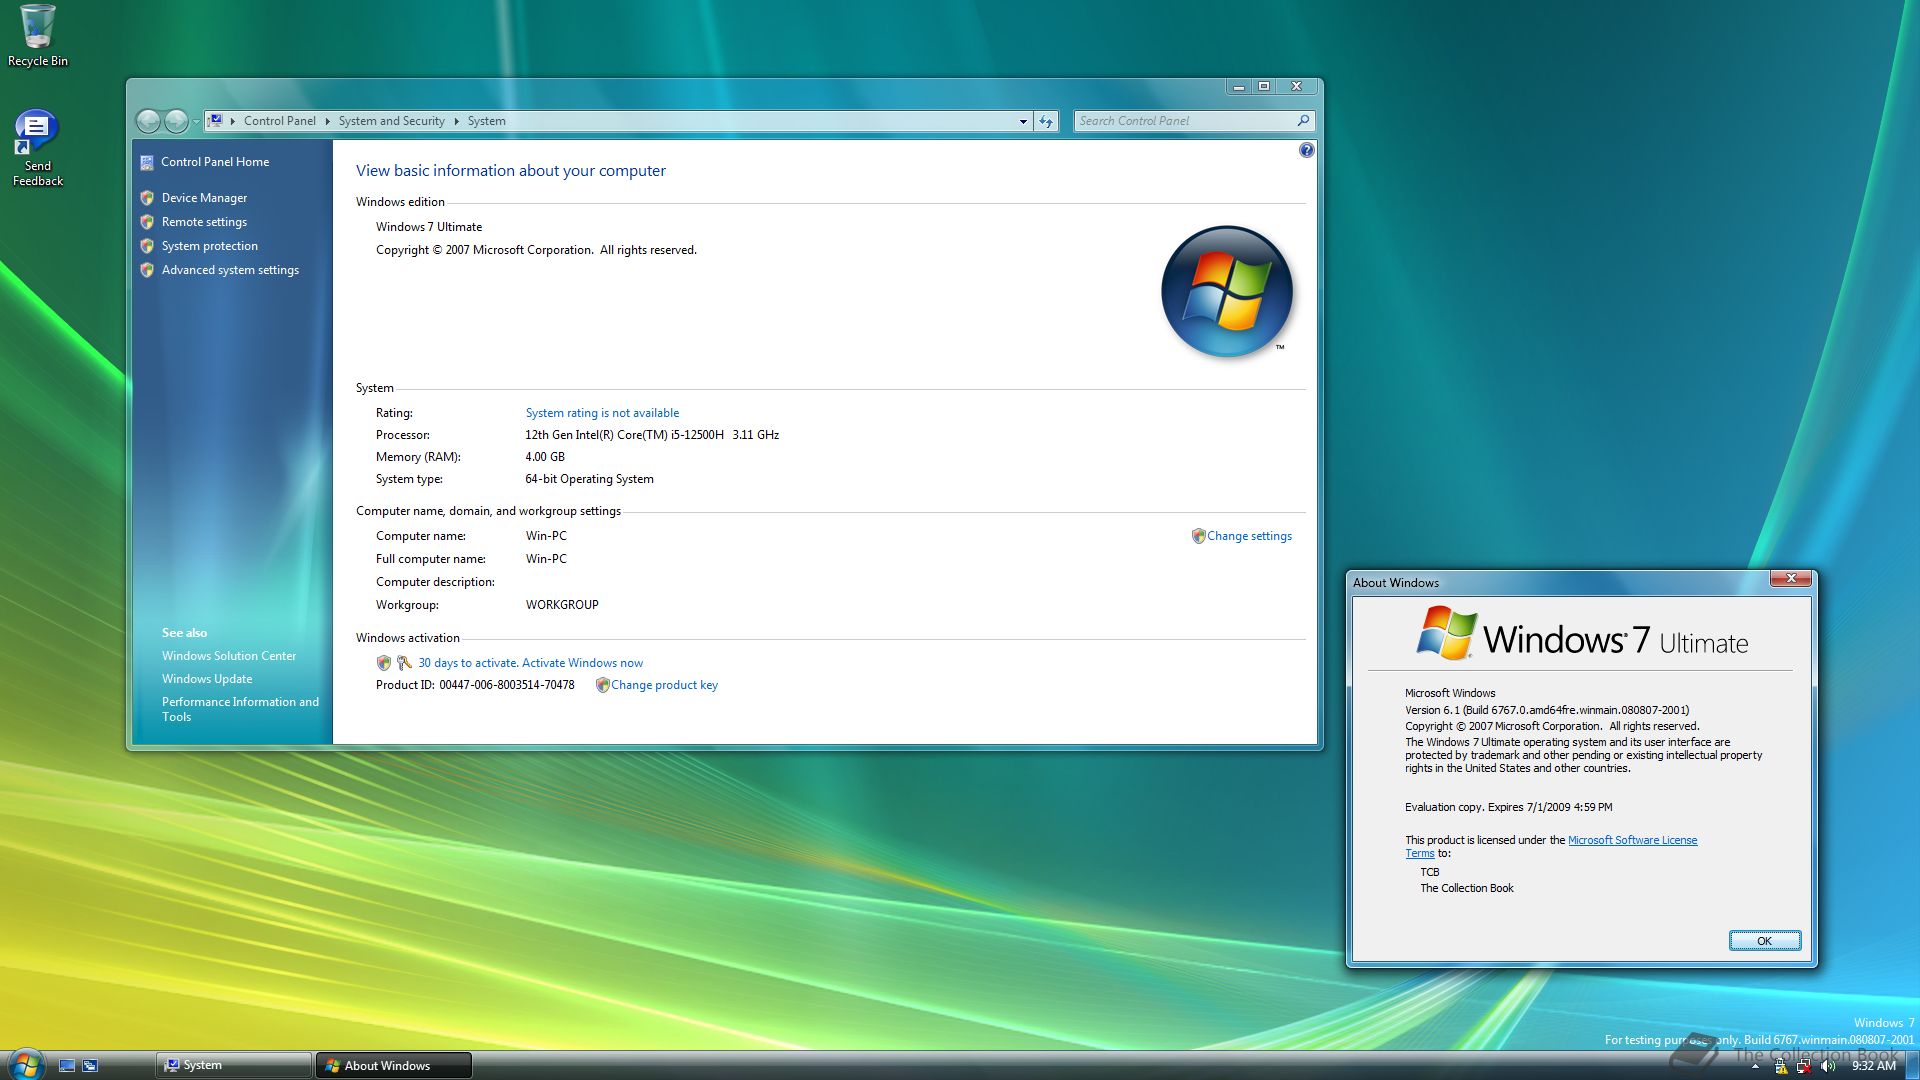Click Activate Windows now link
Viewport: 1920px width, 1080px height.
582,663
